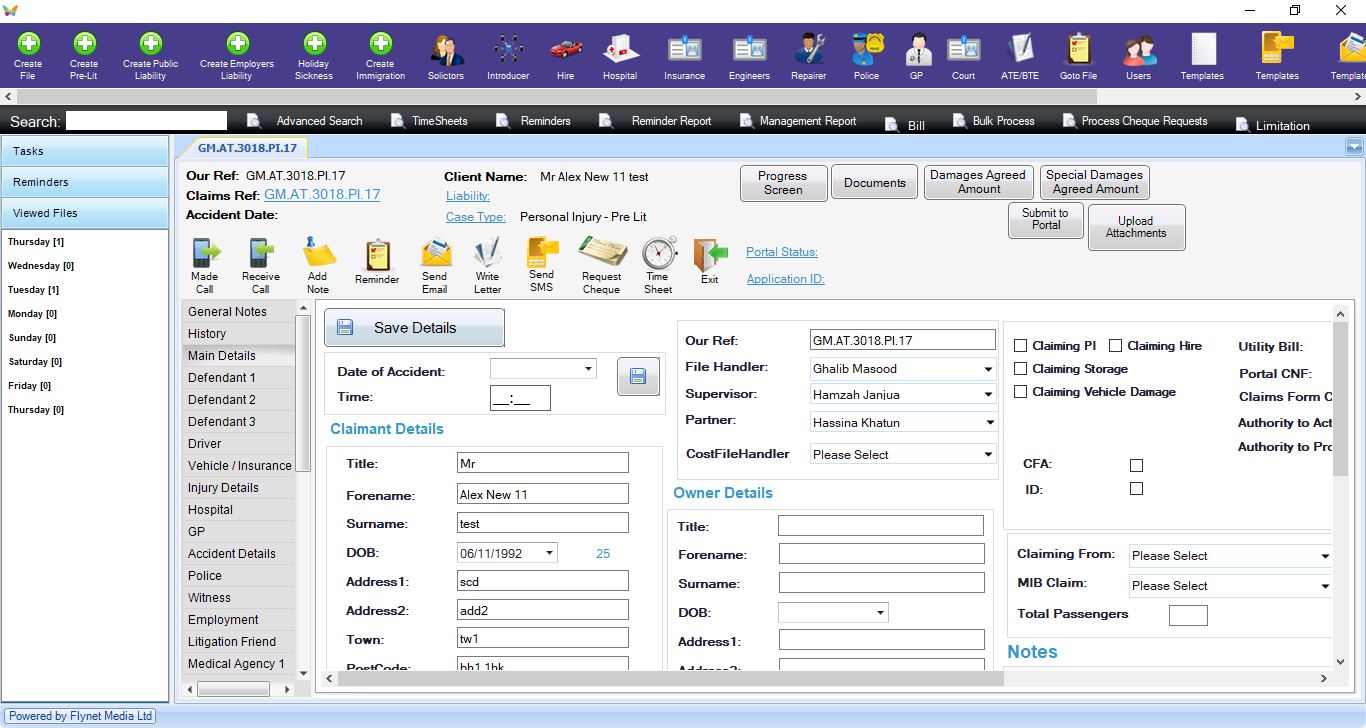Enable the Claiming PI checkbox
Screen dimensions: 1366x728
pos(1021,346)
